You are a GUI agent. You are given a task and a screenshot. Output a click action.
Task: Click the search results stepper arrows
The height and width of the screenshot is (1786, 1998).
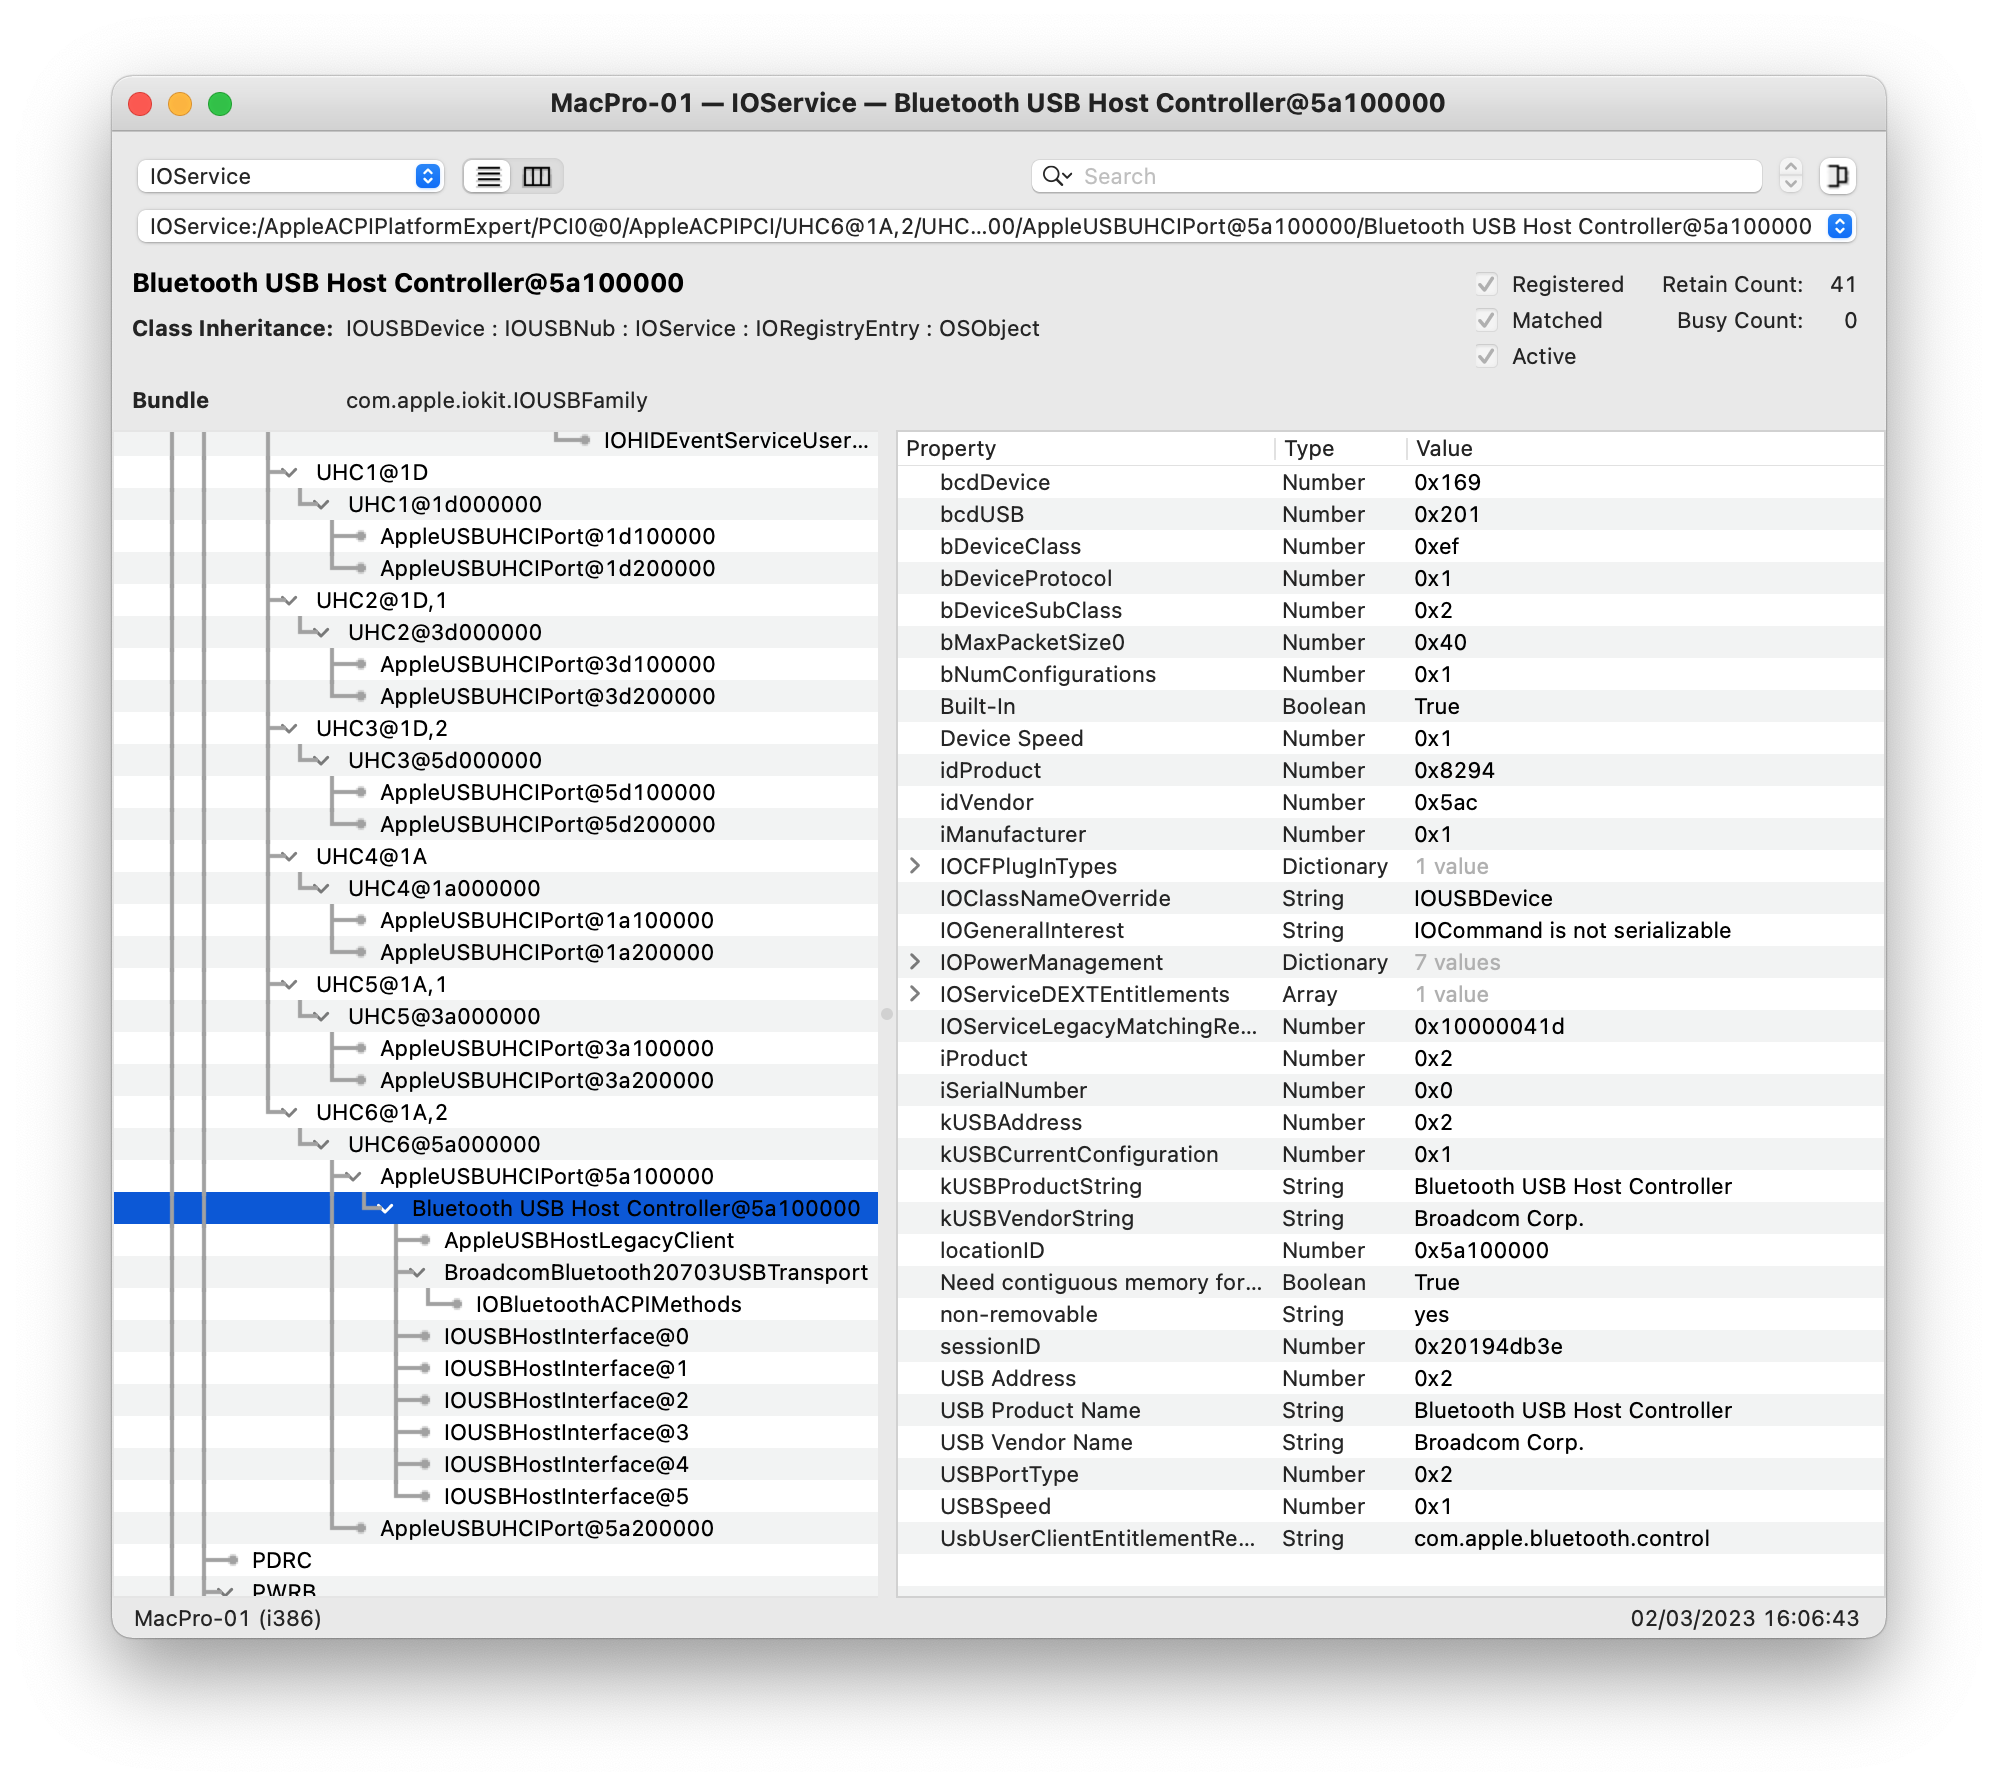1791,177
